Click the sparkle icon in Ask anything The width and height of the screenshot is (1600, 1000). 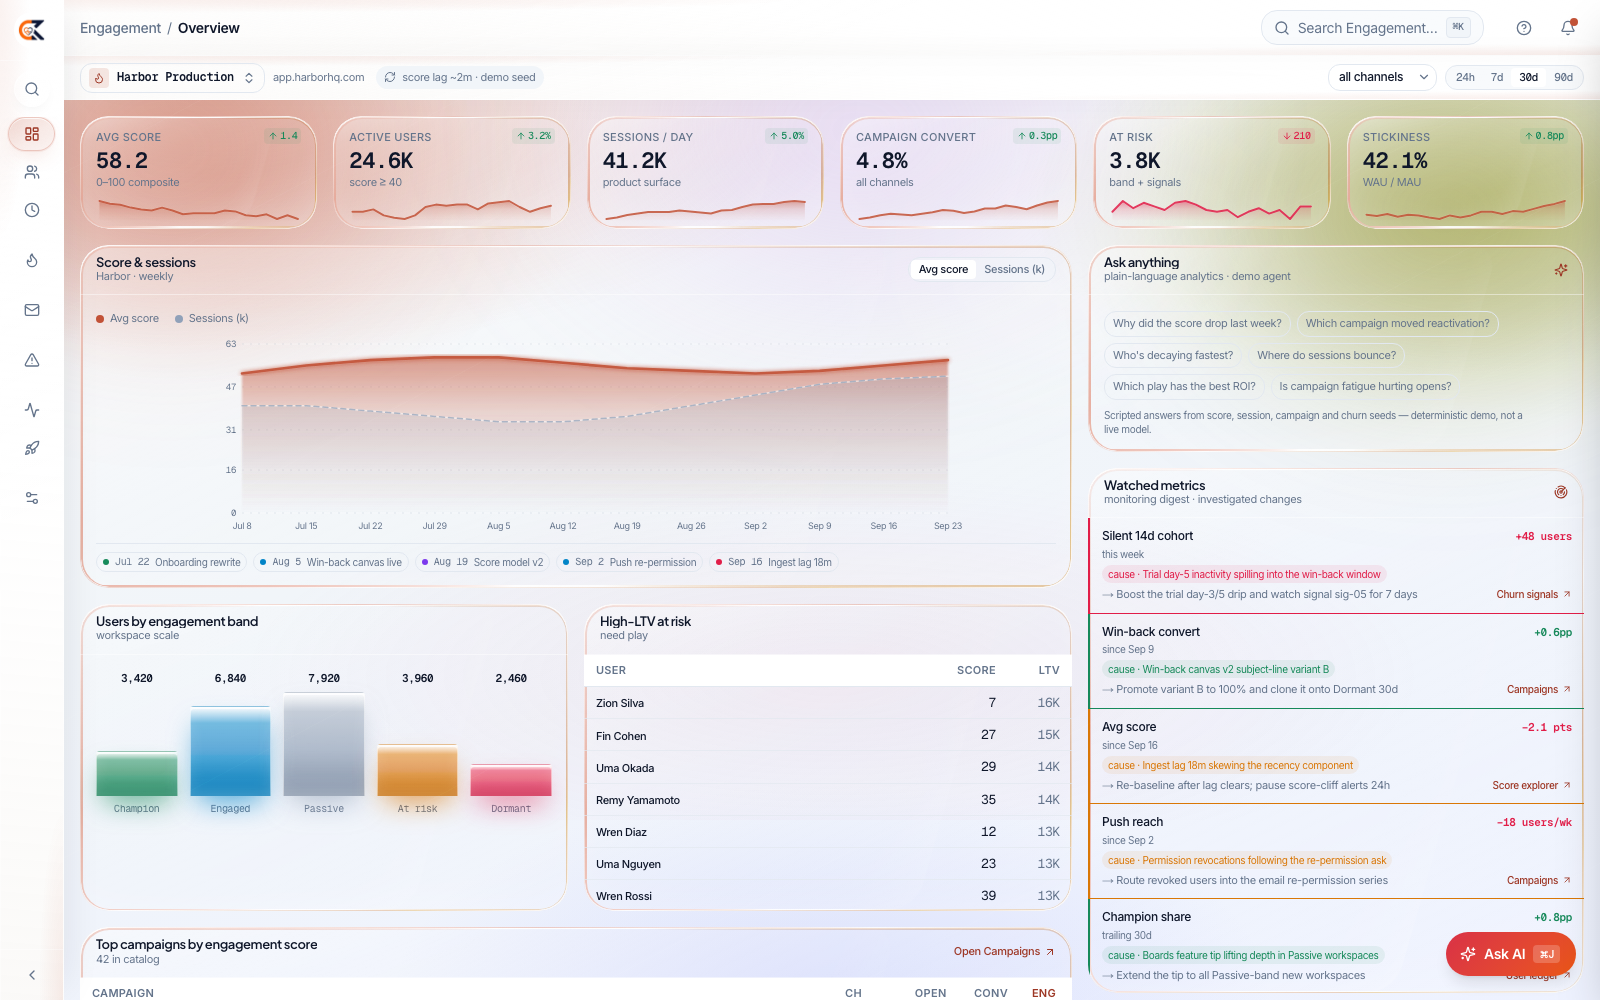pos(1561,270)
